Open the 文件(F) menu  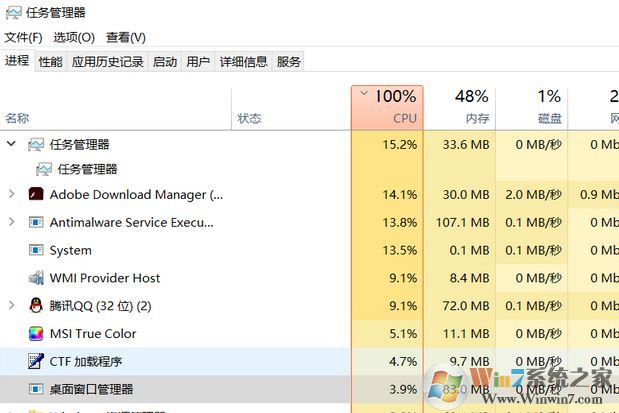tap(23, 37)
